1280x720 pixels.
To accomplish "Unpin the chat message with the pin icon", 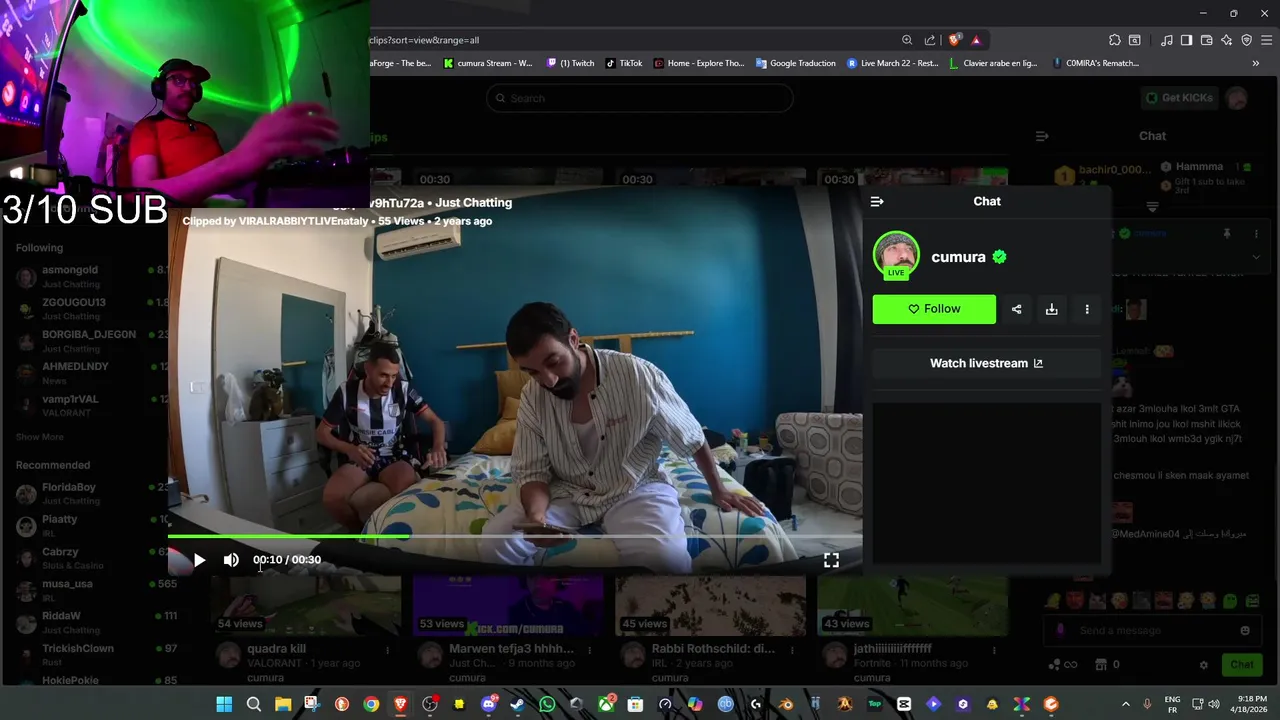I will pyautogui.click(x=1227, y=234).
